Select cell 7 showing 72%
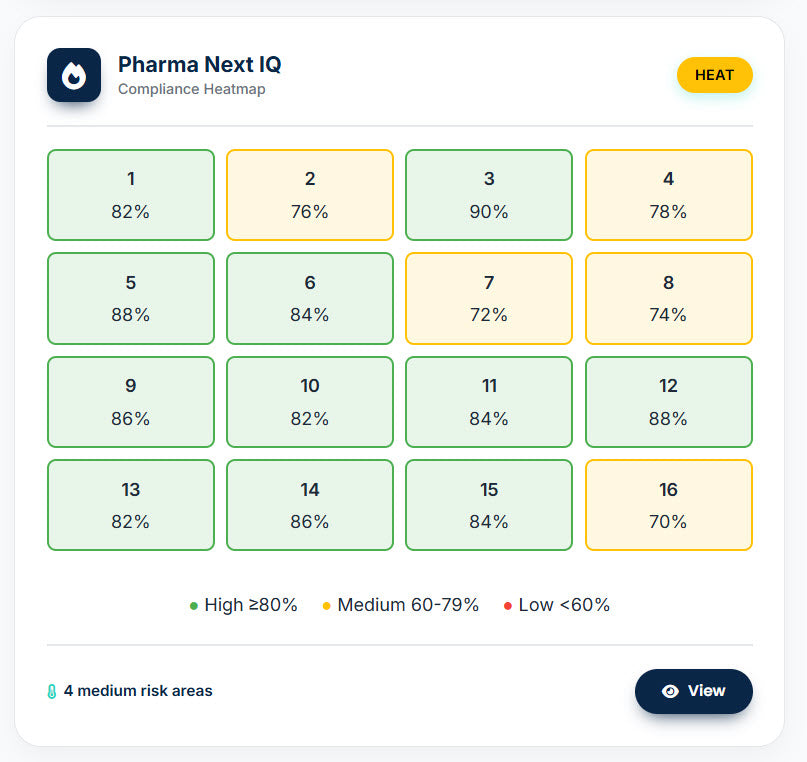Screen dimensions: 807x762 point(488,298)
